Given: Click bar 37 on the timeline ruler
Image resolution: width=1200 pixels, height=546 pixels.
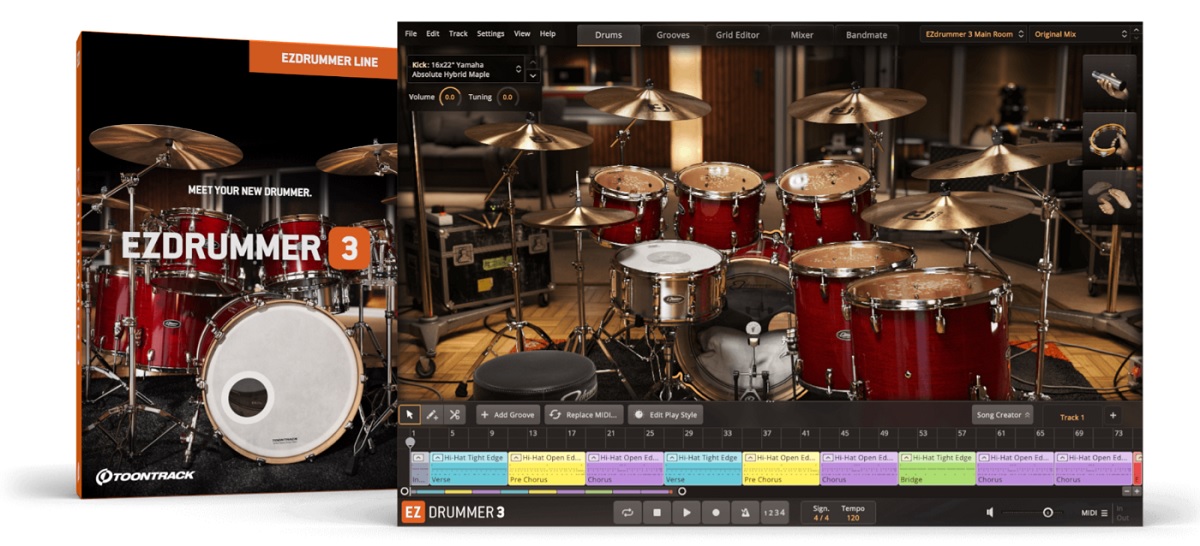Looking at the screenshot, I should [x=766, y=434].
